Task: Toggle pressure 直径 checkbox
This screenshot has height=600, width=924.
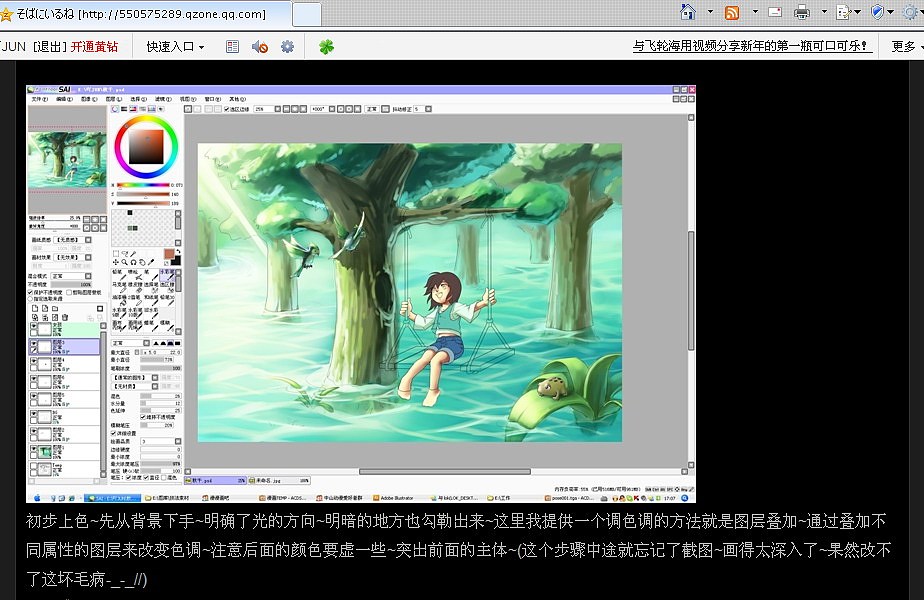Action: tap(146, 477)
